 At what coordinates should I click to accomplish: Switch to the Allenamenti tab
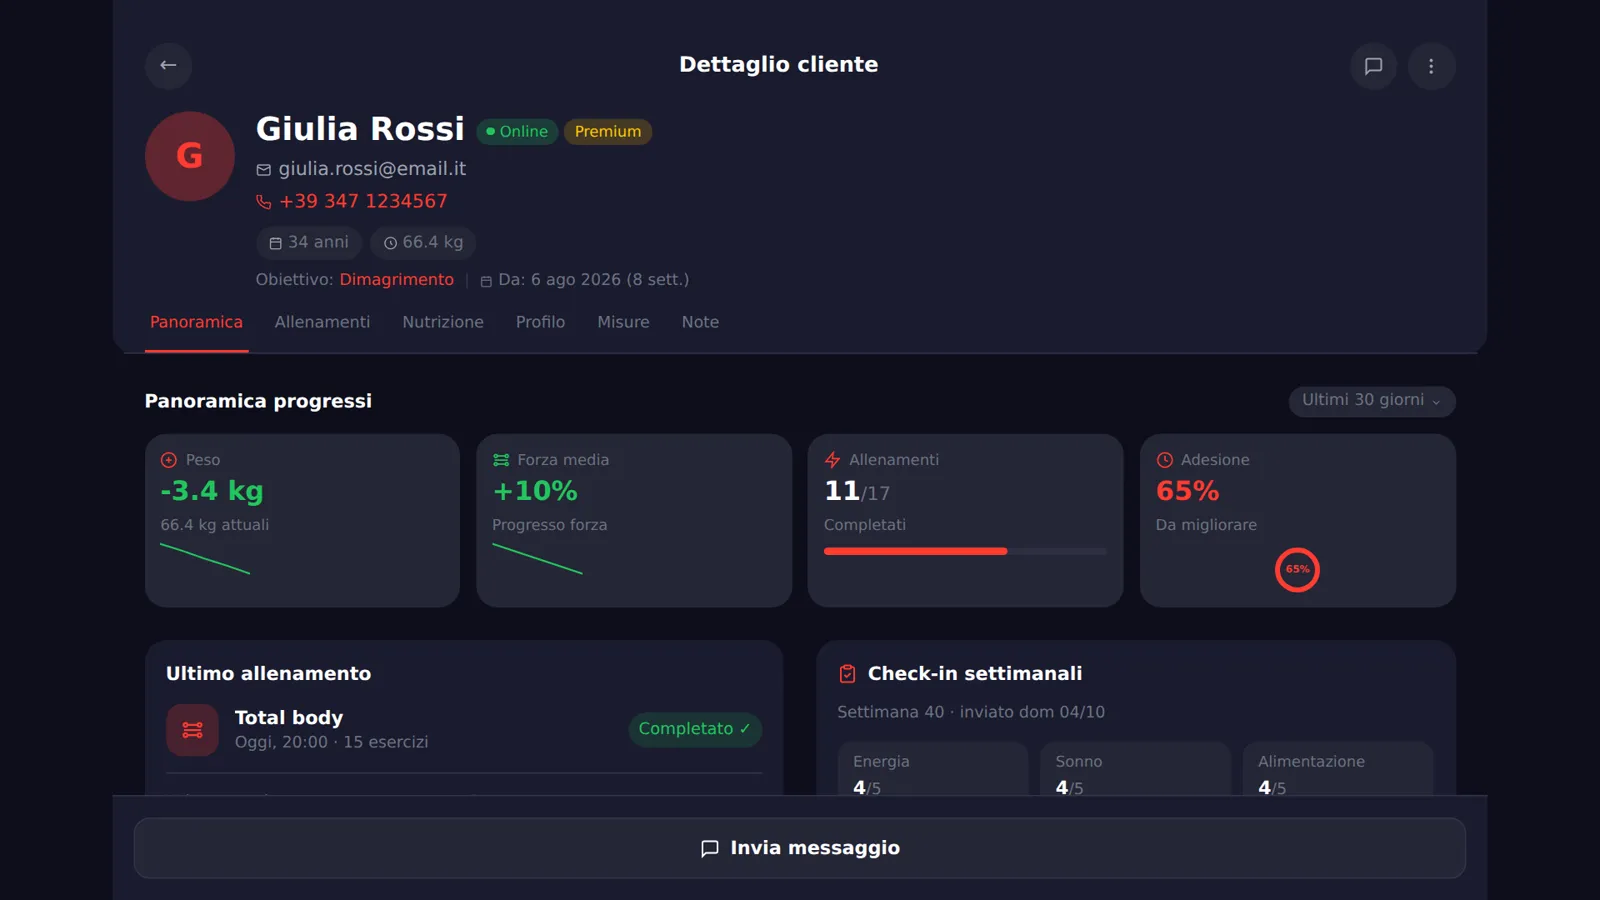pos(322,322)
